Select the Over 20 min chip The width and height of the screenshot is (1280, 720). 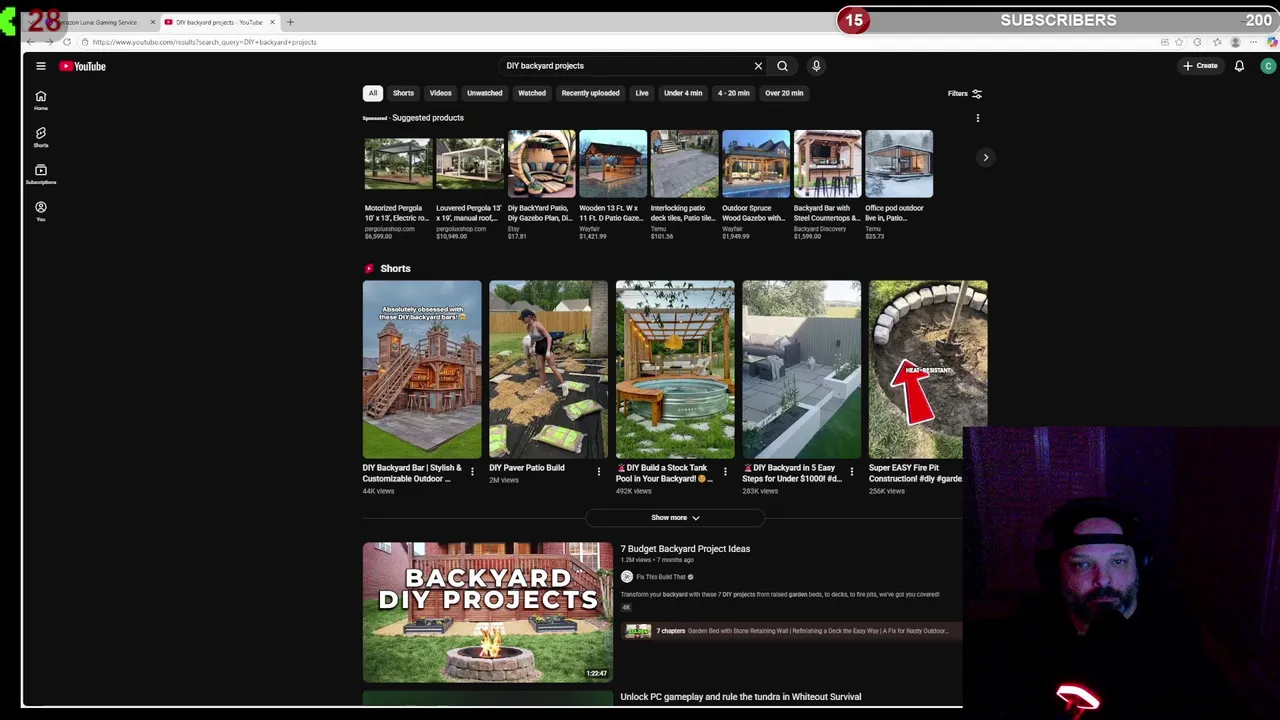pyautogui.click(x=784, y=93)
